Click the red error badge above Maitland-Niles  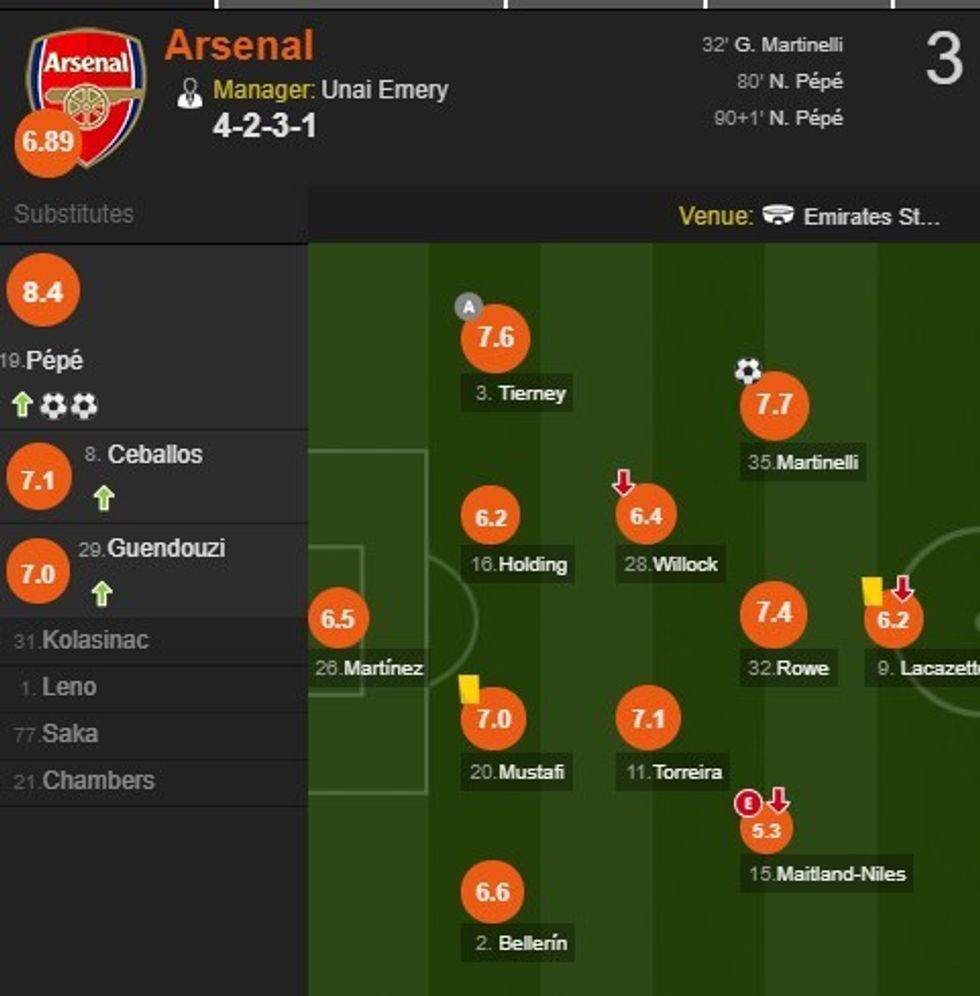(x=747, y=801)
